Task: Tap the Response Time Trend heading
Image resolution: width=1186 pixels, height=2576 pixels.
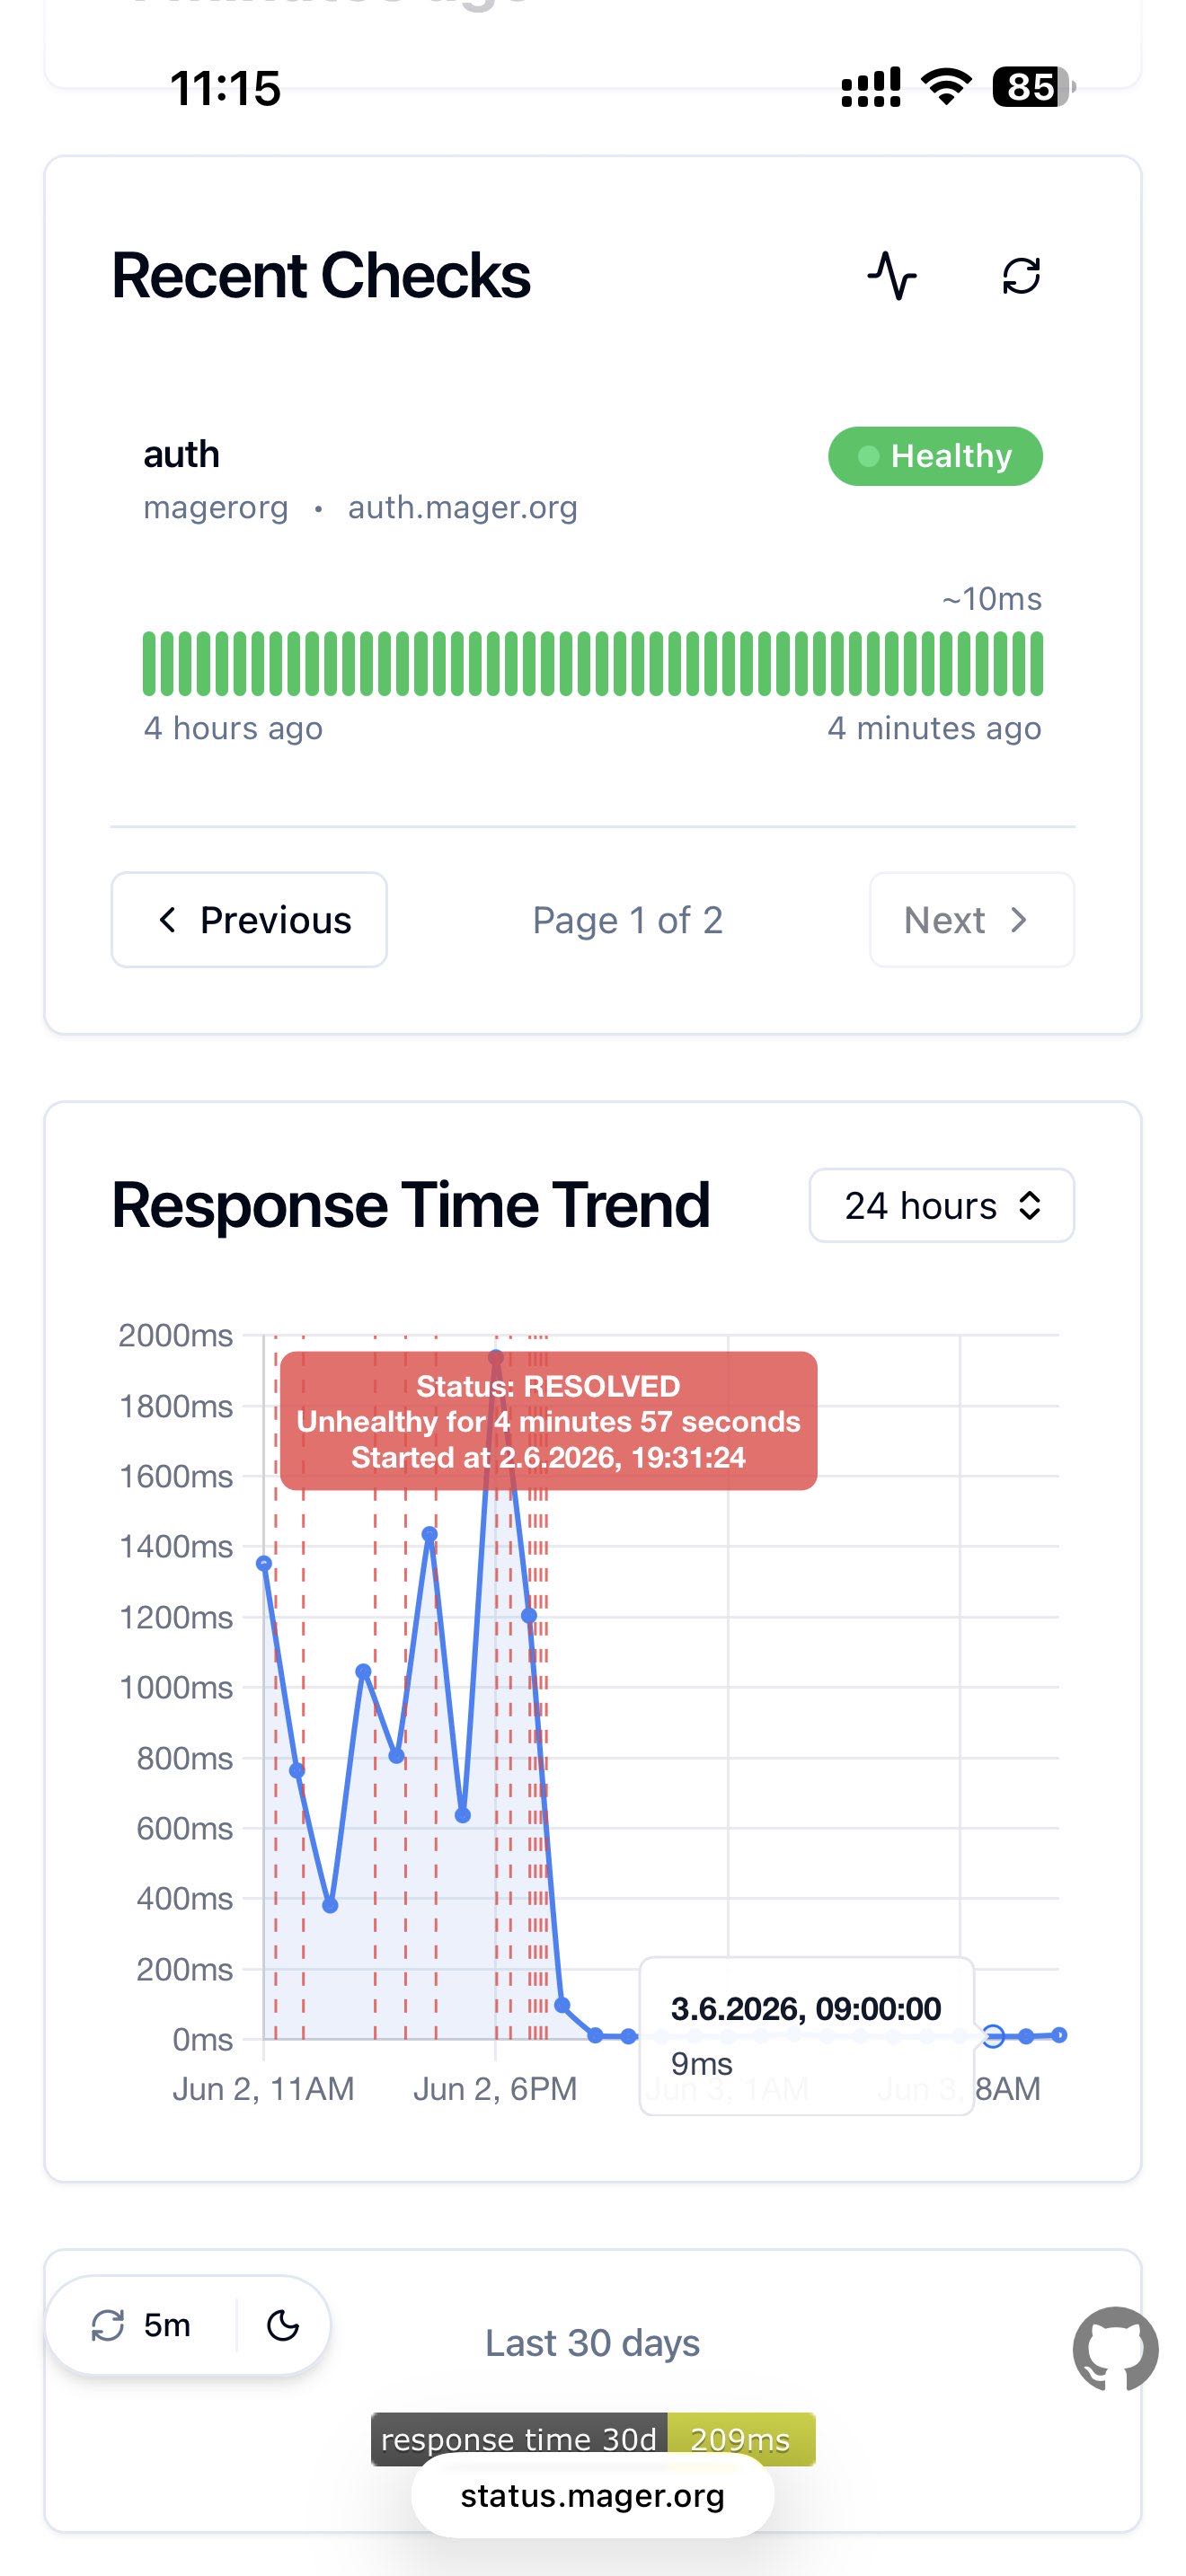Action: coord(410,1205)
